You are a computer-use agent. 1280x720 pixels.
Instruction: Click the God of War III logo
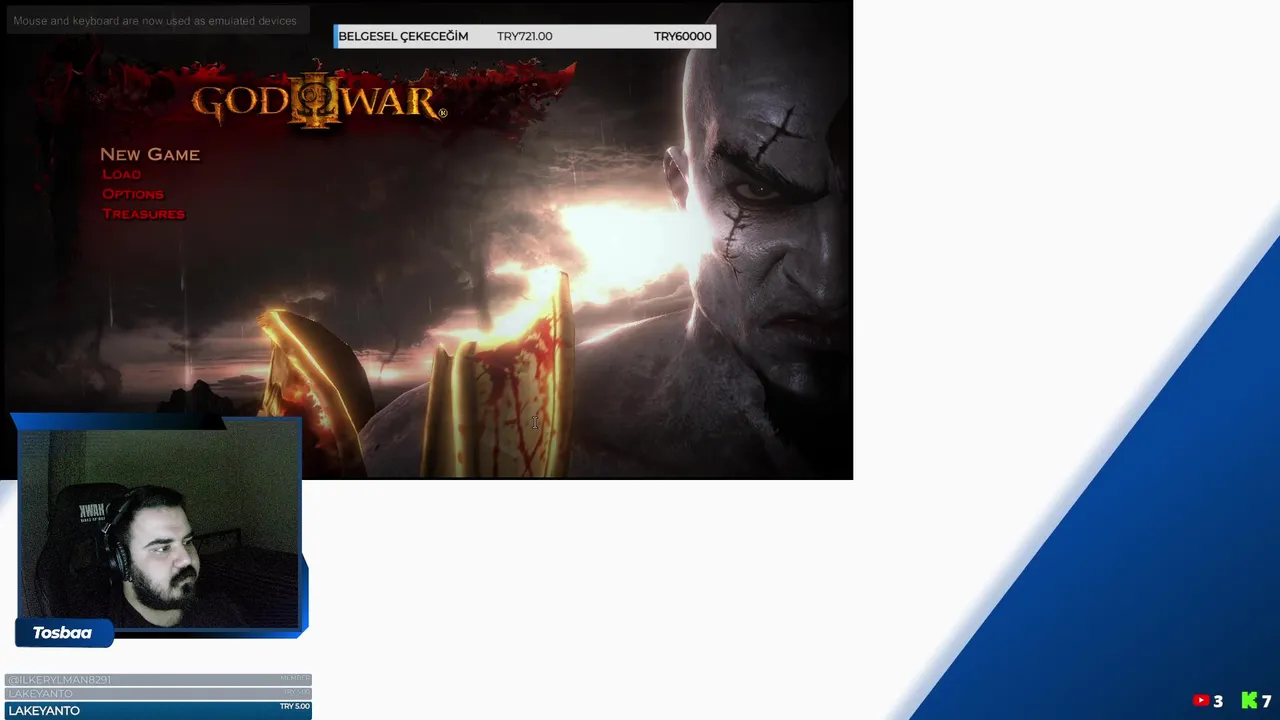[318, 101]
